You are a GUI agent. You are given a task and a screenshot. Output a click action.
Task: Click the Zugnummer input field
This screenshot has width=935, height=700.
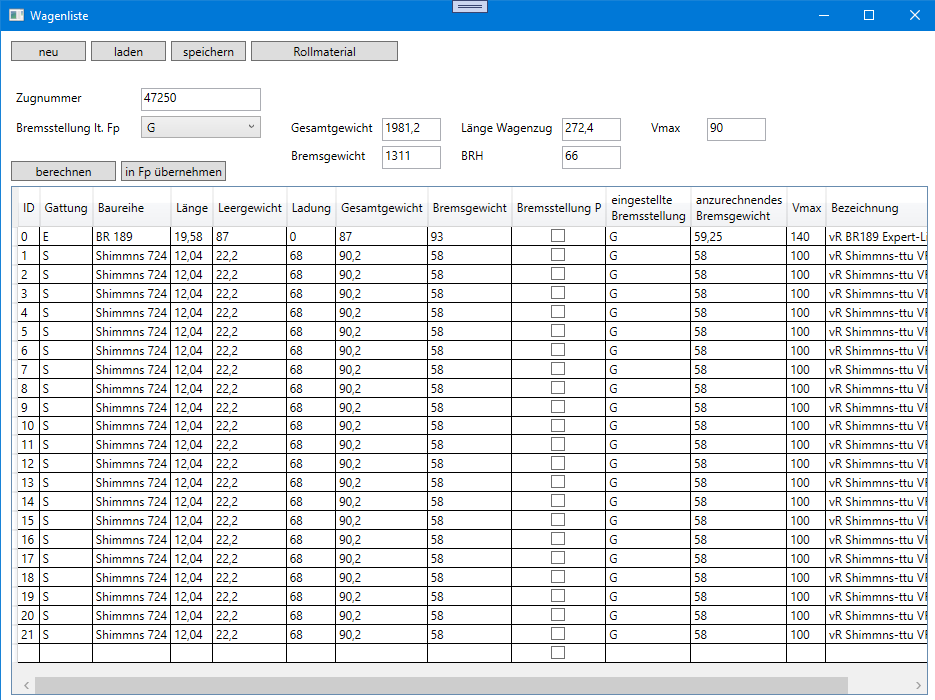click(x=201, y=99)
